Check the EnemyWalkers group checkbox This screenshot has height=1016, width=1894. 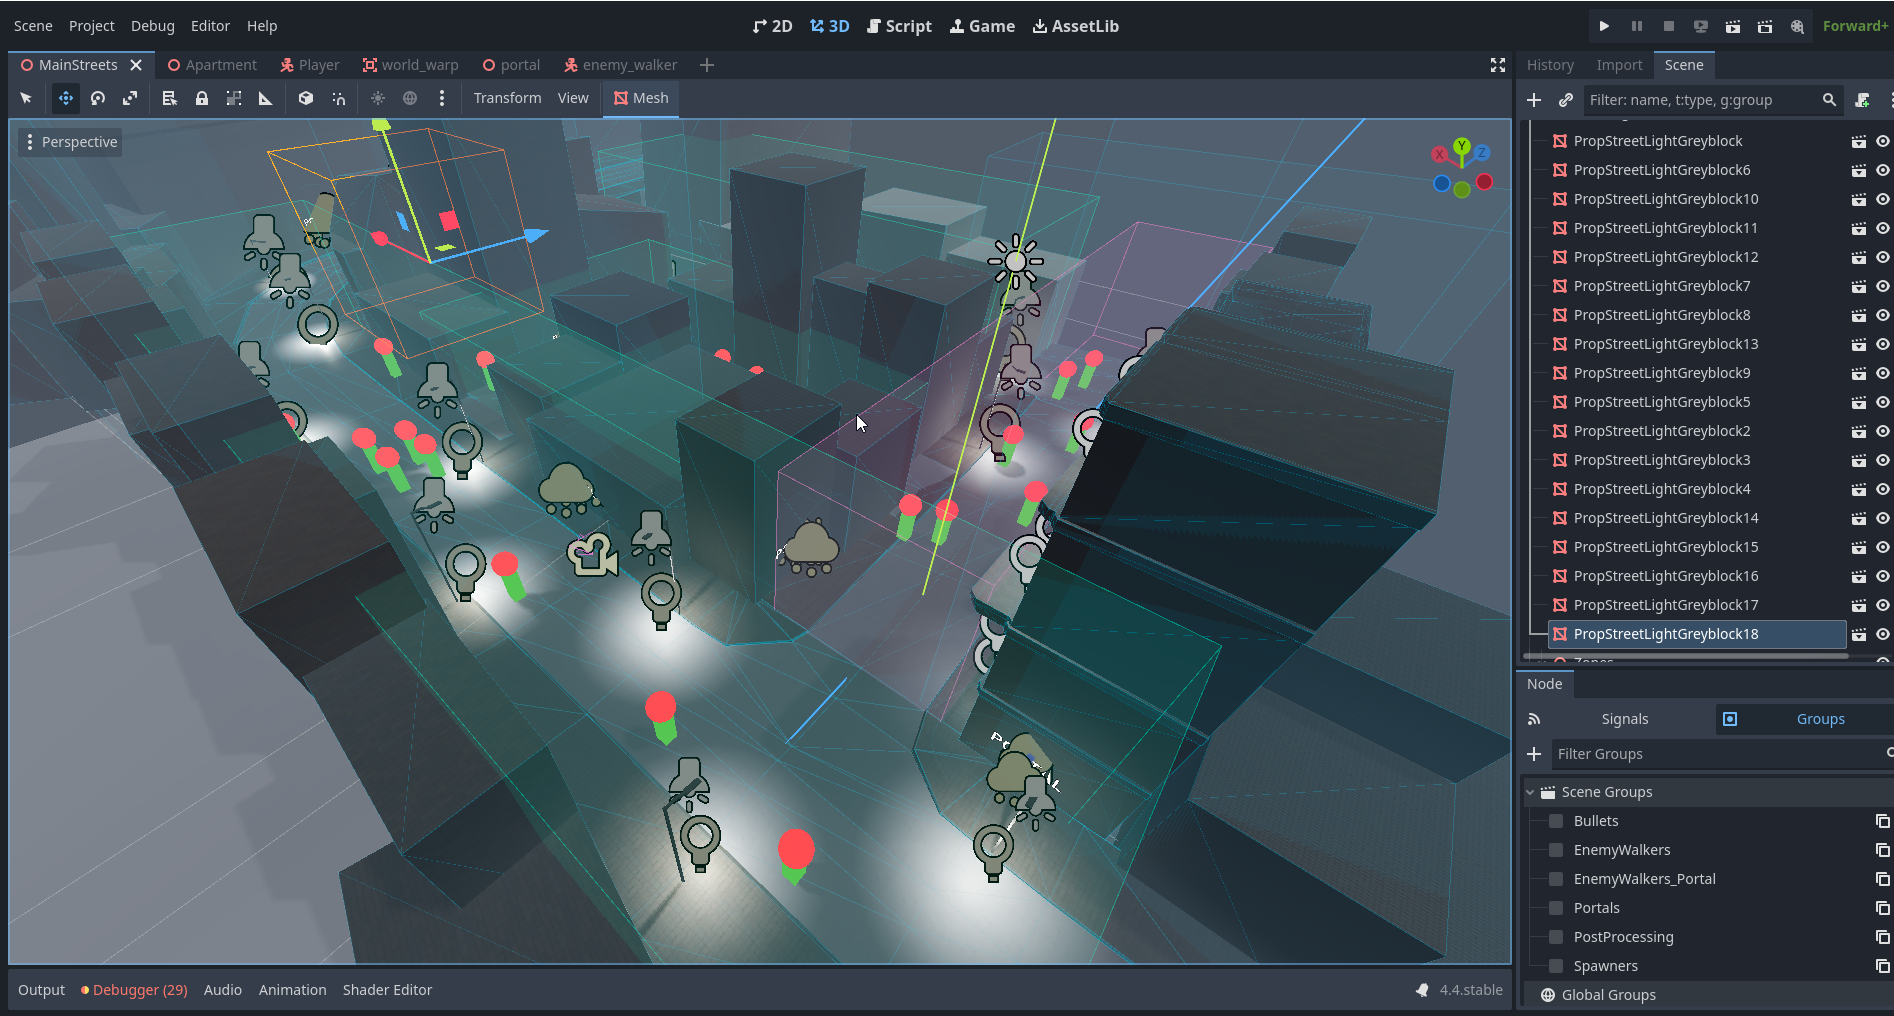coord(1556,850)
